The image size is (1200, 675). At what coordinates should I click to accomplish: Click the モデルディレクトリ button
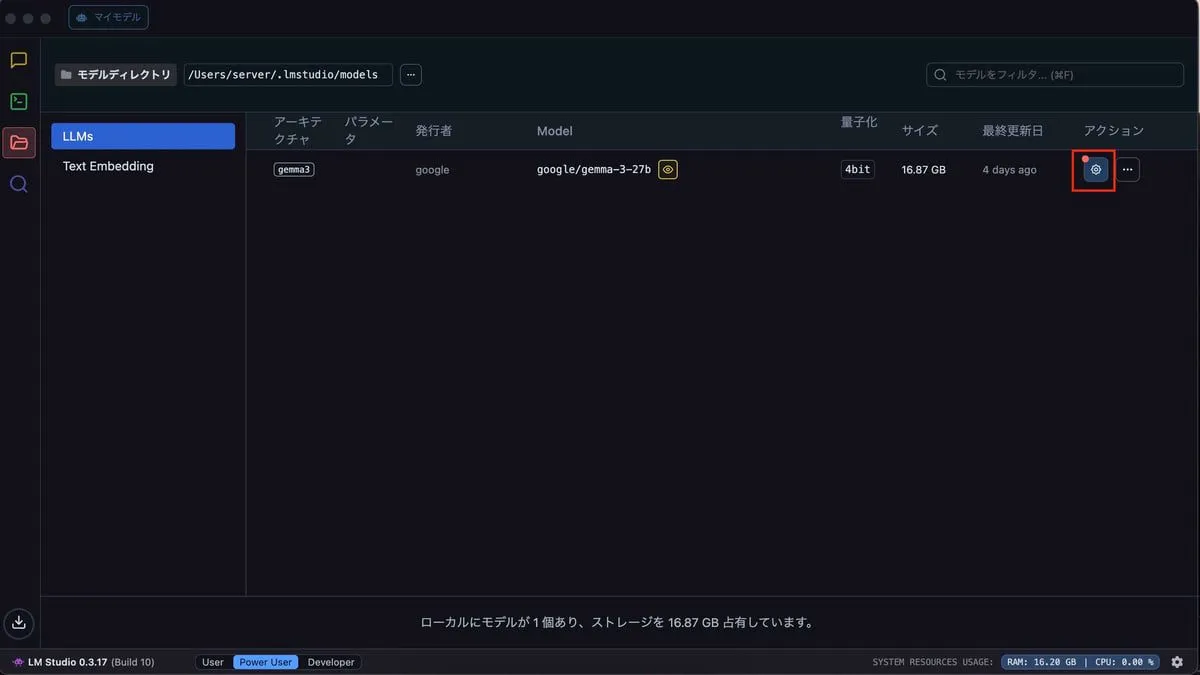coord(115,75)
